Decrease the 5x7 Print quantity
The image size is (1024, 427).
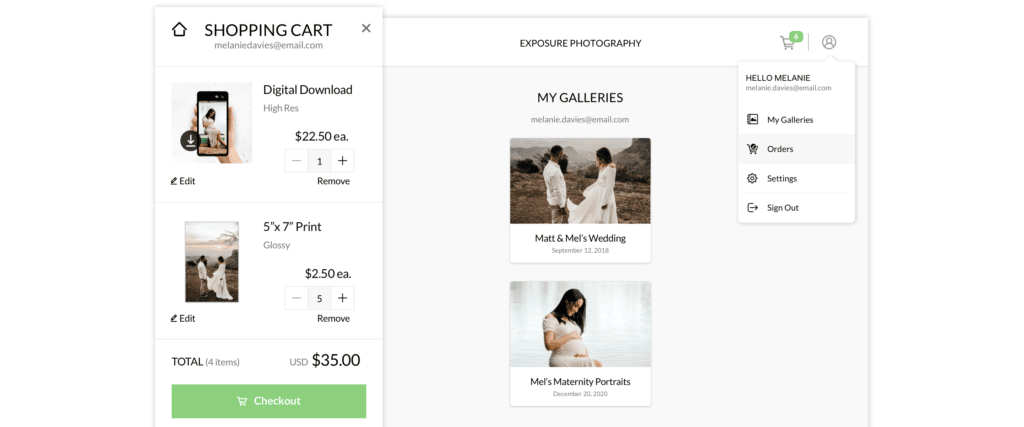tap(296, 298)
